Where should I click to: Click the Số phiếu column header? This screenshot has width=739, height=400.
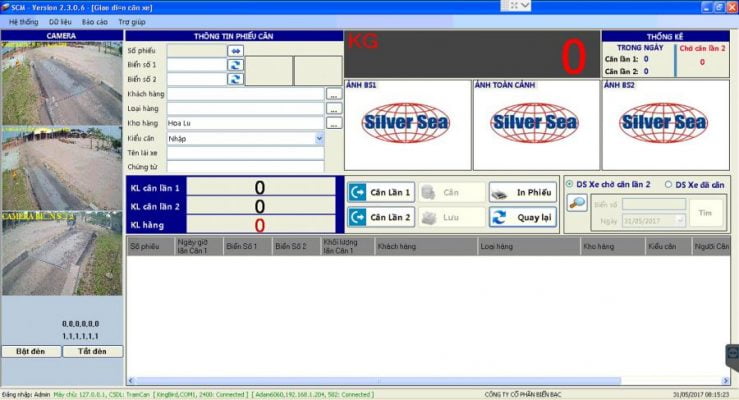(x=150, y=246)
